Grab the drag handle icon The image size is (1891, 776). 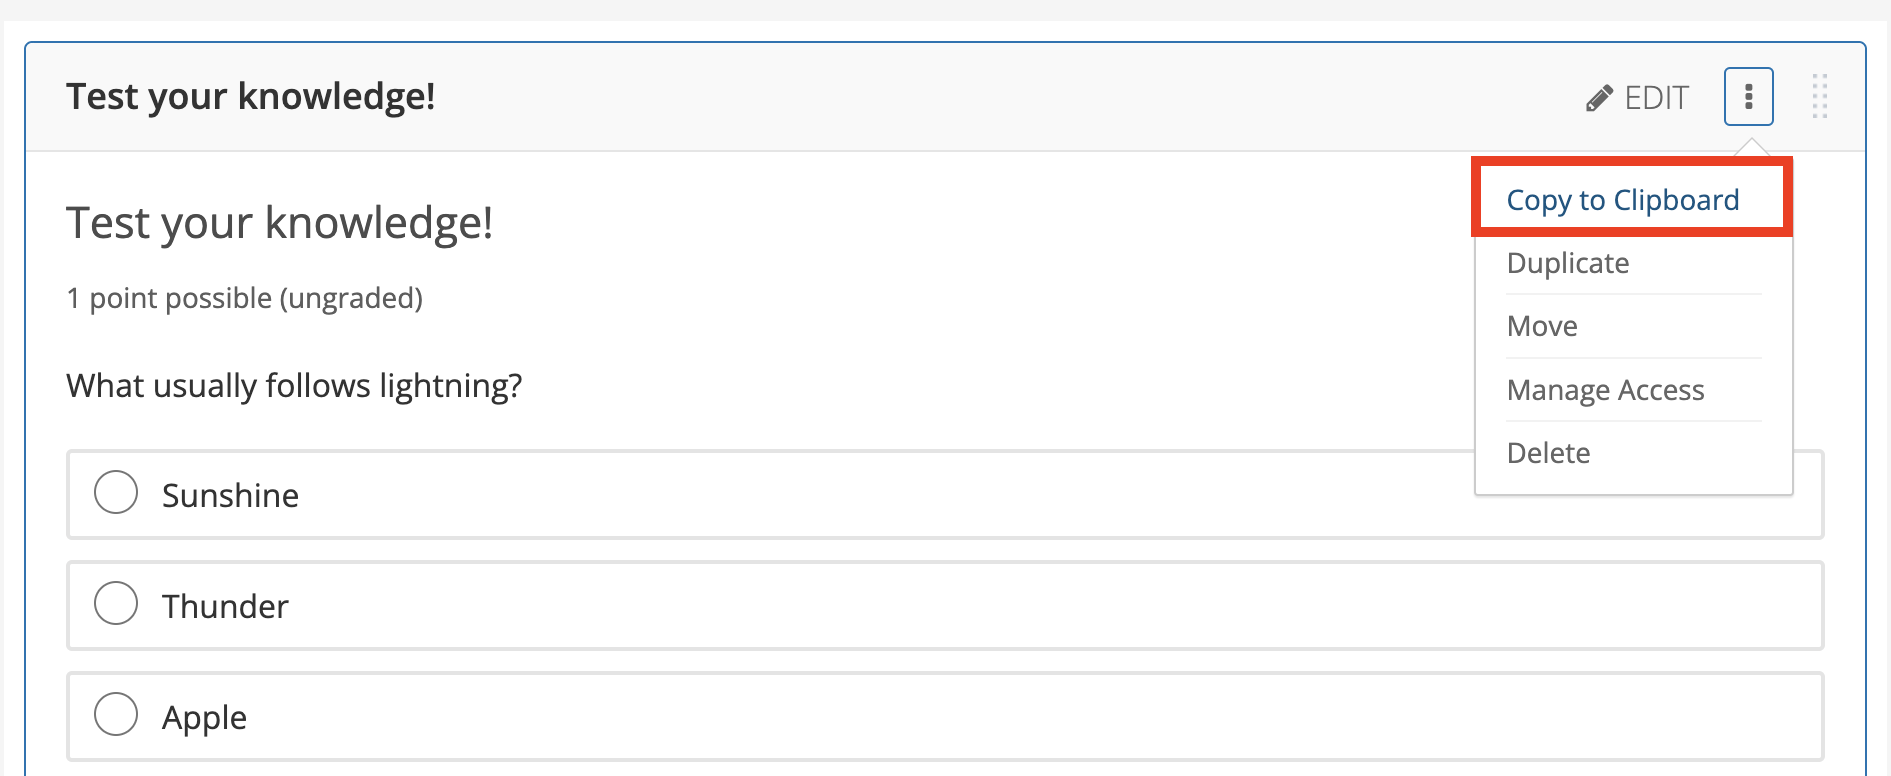[x=1819, y=96]
